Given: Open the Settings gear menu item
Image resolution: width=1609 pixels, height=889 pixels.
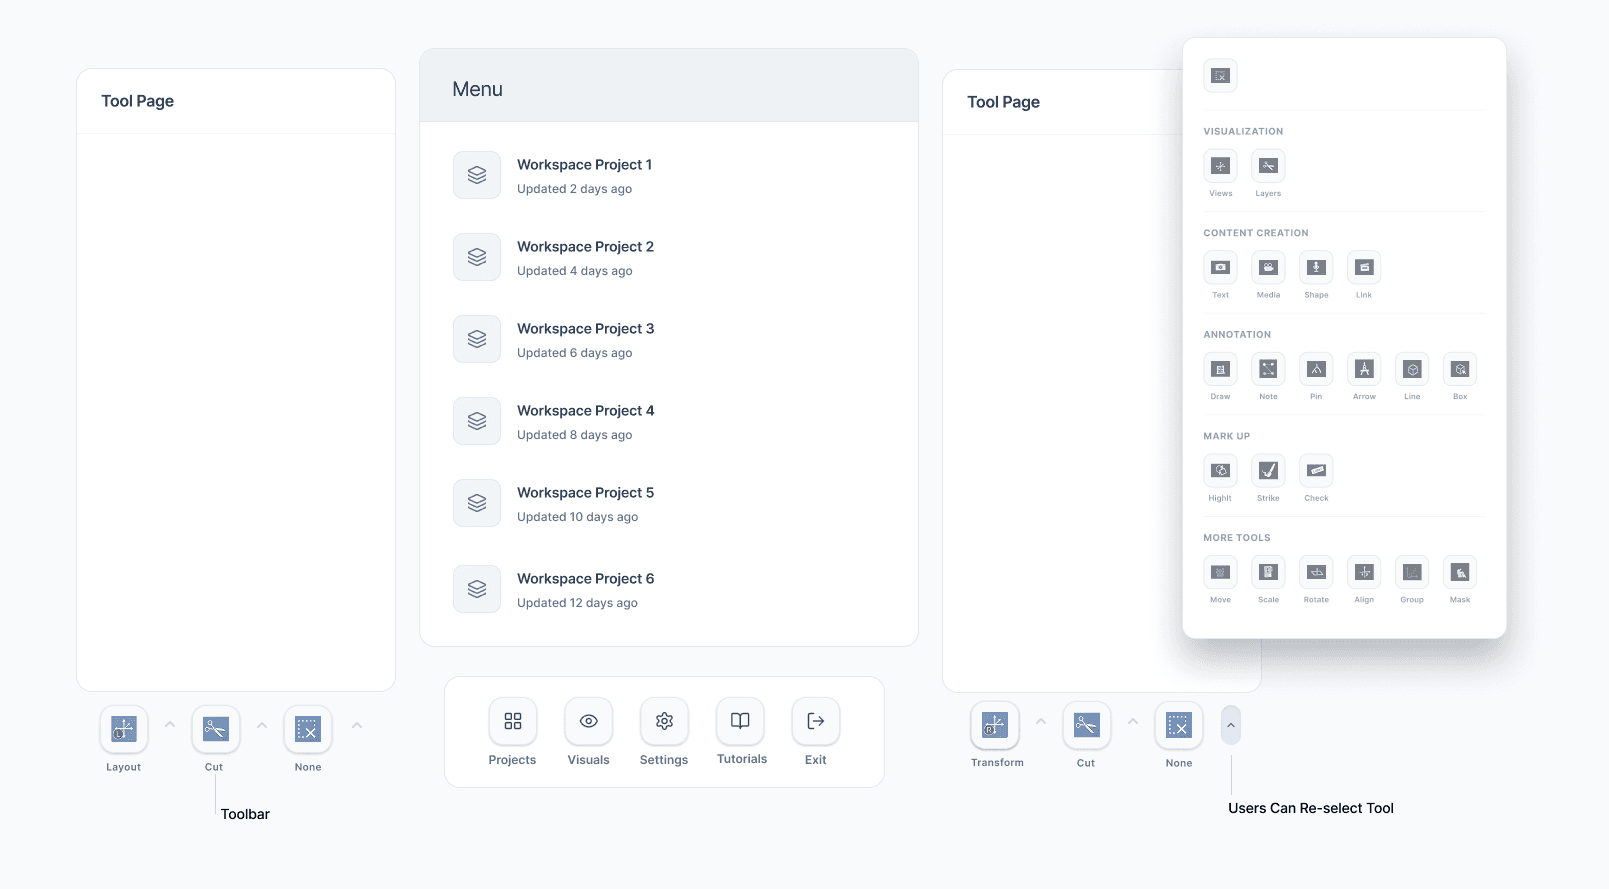Looking at the screenshot, I should (664, 721).
